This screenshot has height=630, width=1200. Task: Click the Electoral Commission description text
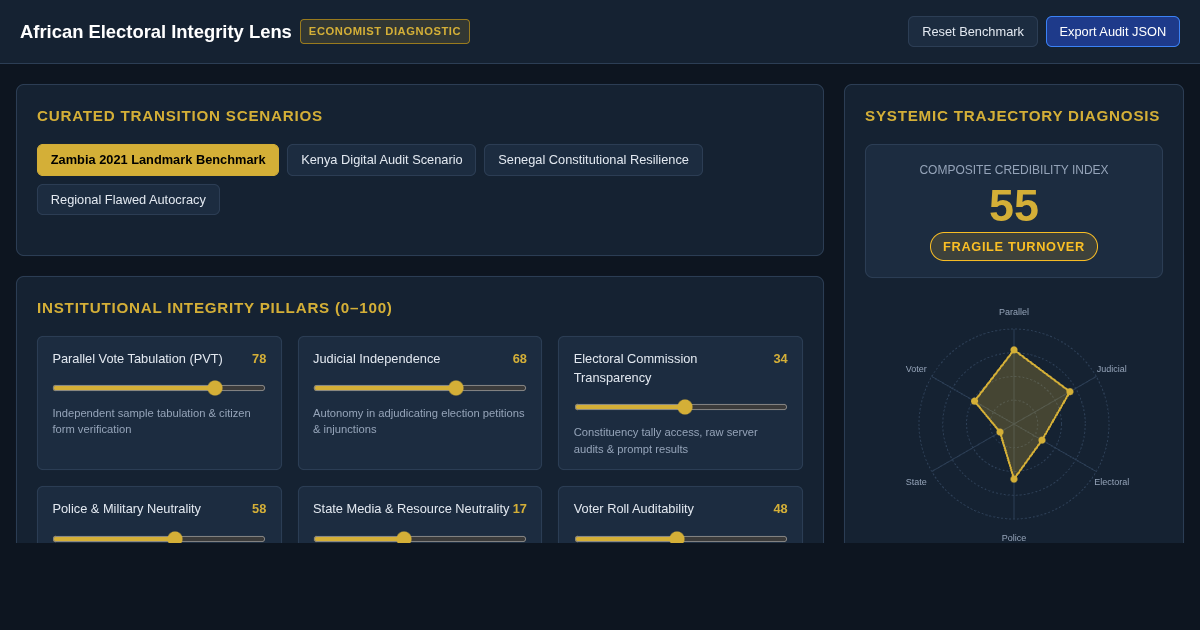pos(666,440)
